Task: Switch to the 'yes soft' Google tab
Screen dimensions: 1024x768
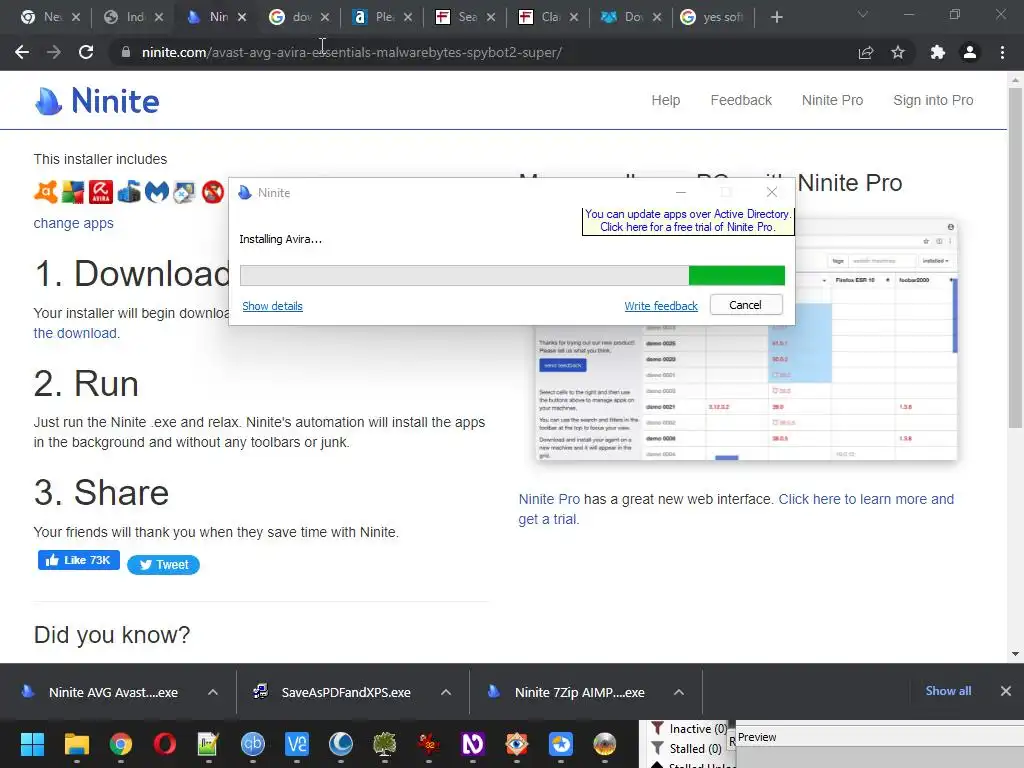Action: click(x=716, y=17)
